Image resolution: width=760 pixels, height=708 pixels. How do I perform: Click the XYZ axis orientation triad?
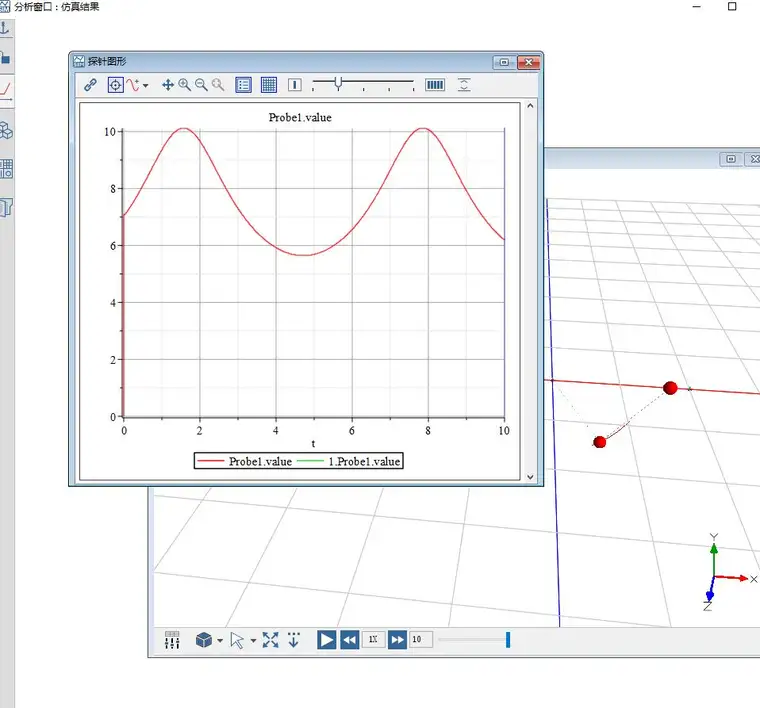coord(729,573)
